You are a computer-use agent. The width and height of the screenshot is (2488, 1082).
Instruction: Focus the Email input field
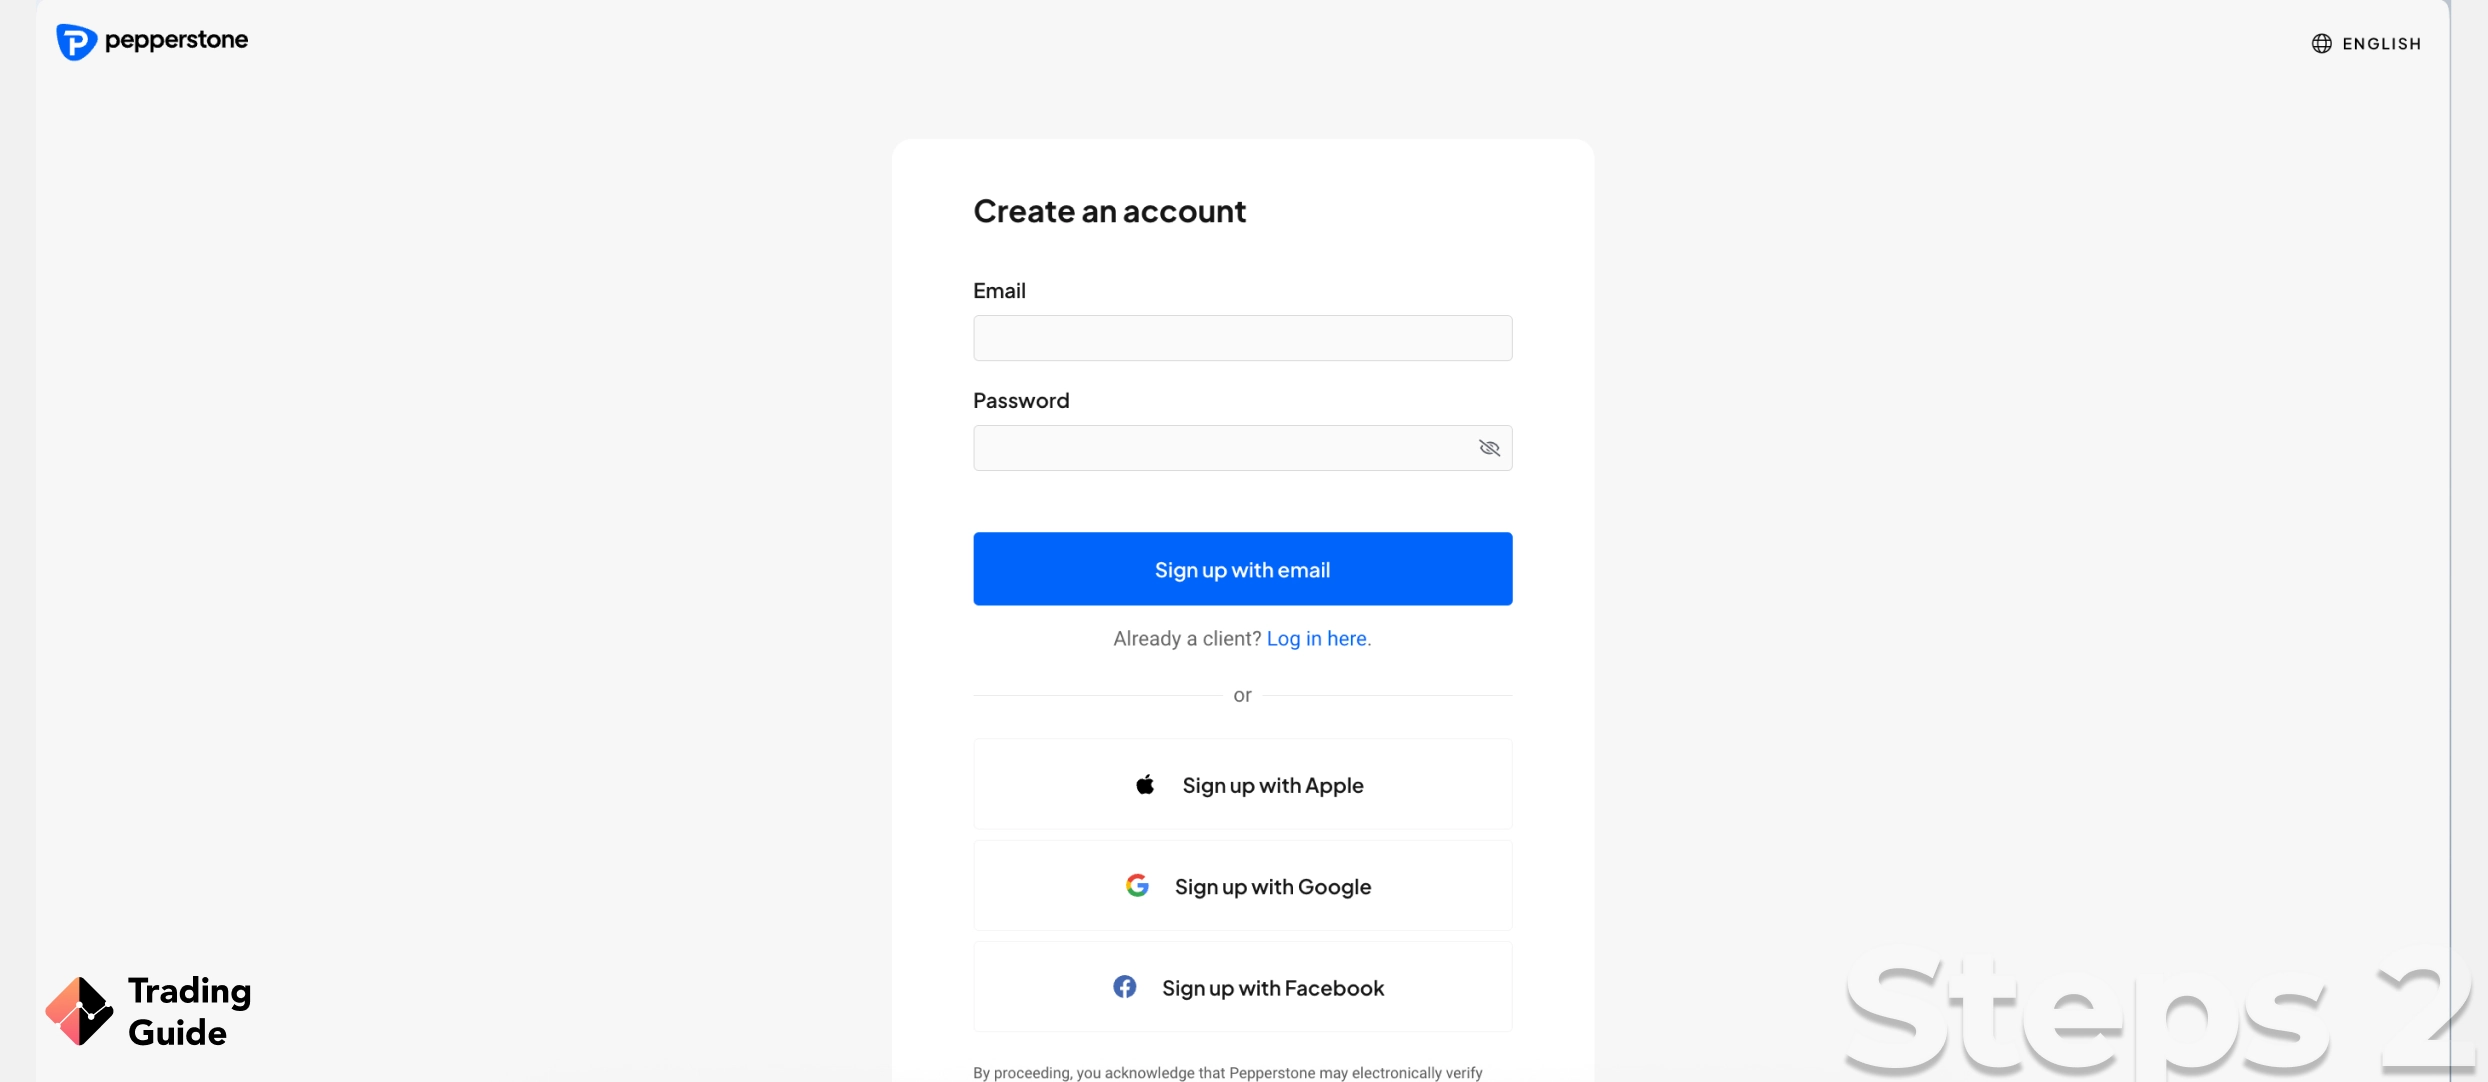1242,338
